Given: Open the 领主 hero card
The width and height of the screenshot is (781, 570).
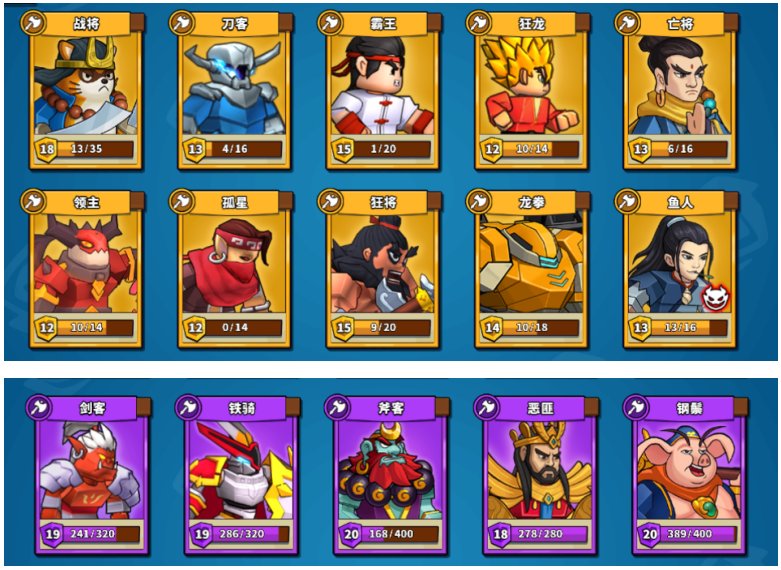Looking at the screenshot, I should (x=86, y=270).
